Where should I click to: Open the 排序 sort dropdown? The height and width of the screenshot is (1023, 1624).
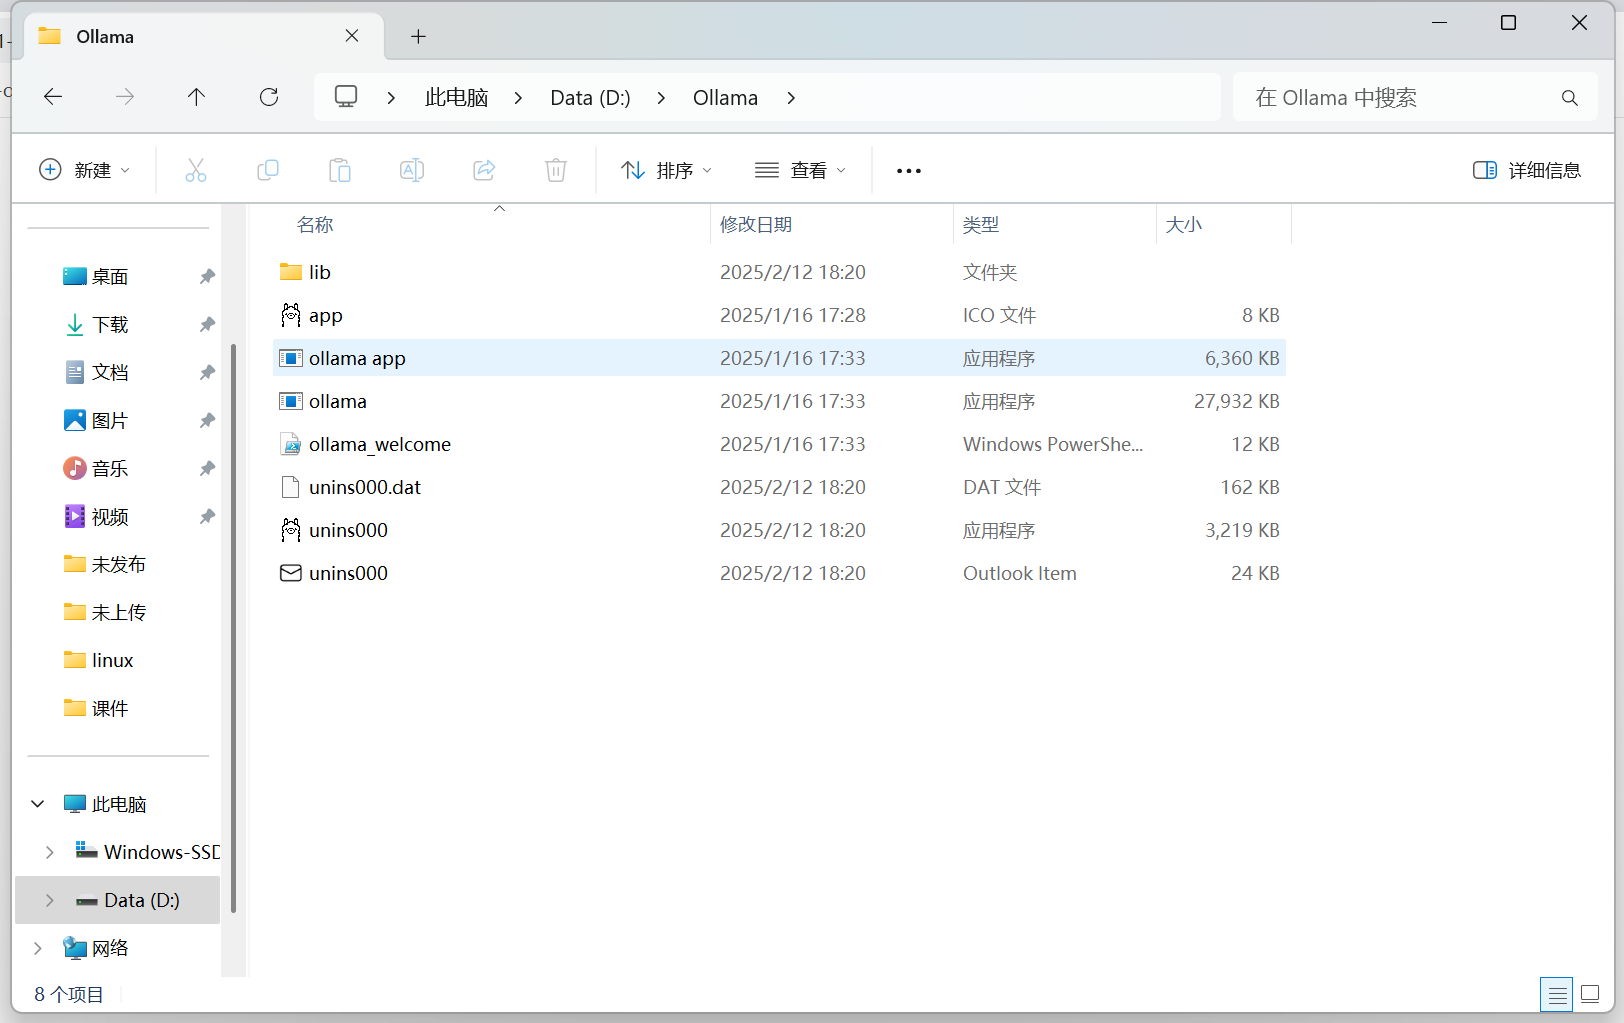pos(666,170)
